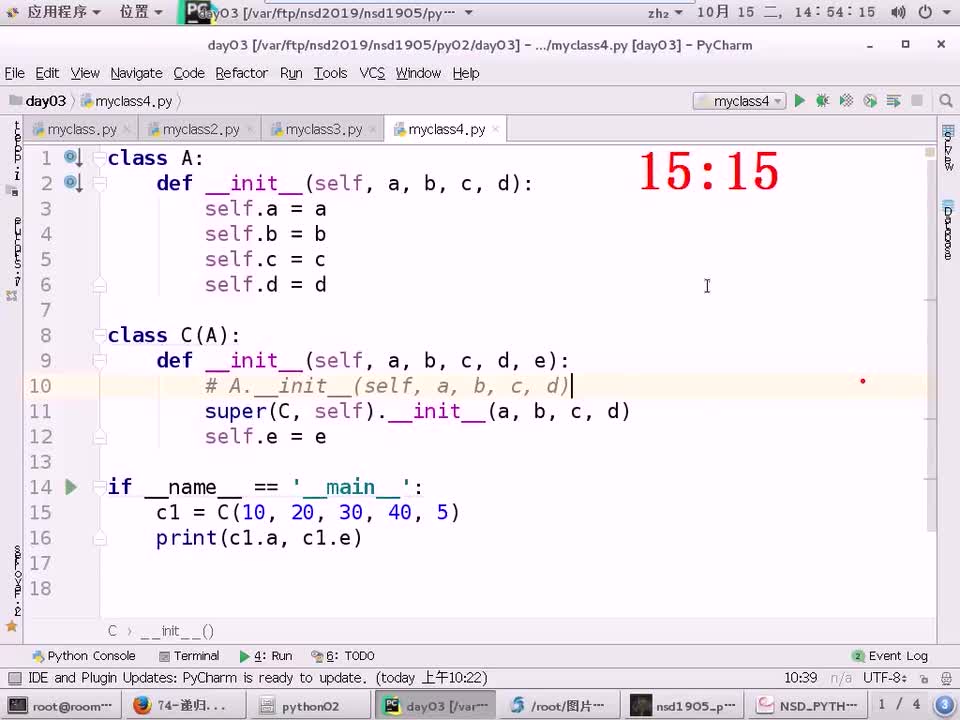Open the /root/图片 taskbar item
This screenshot has width=960, height=720.
[x=558, y=705]
